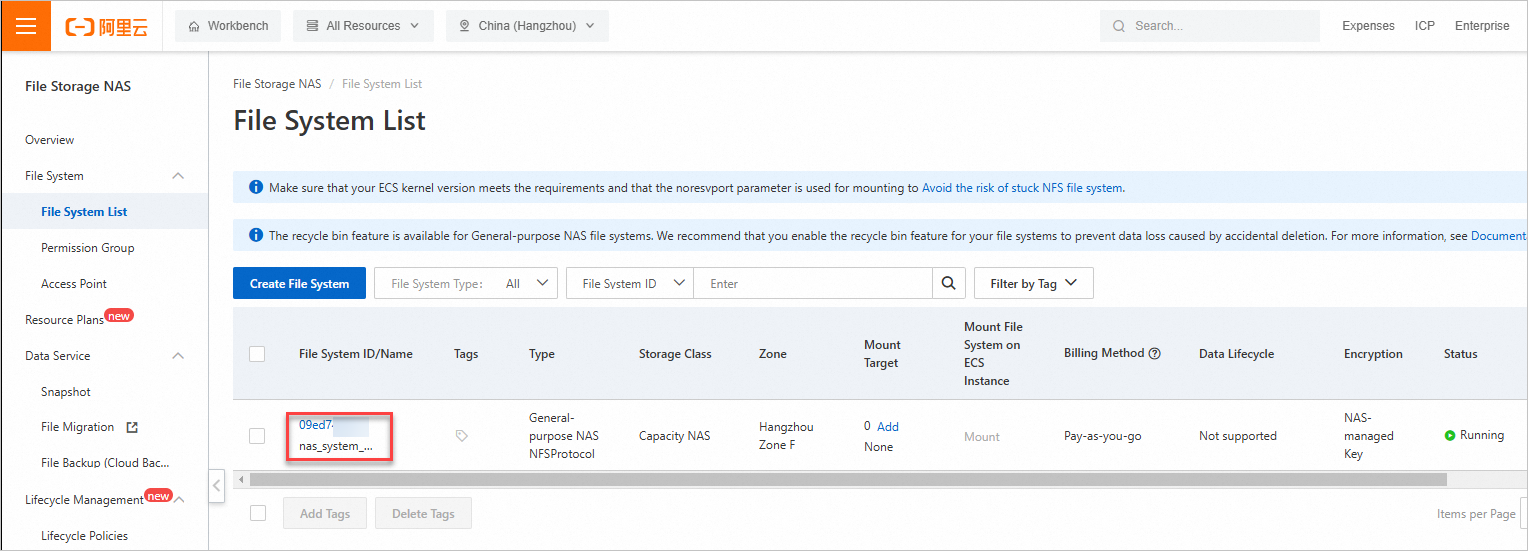Viewport: 1528px width, 551px height.
Task: Open Expenses in top bar
Action: (x=1368, y=26)
